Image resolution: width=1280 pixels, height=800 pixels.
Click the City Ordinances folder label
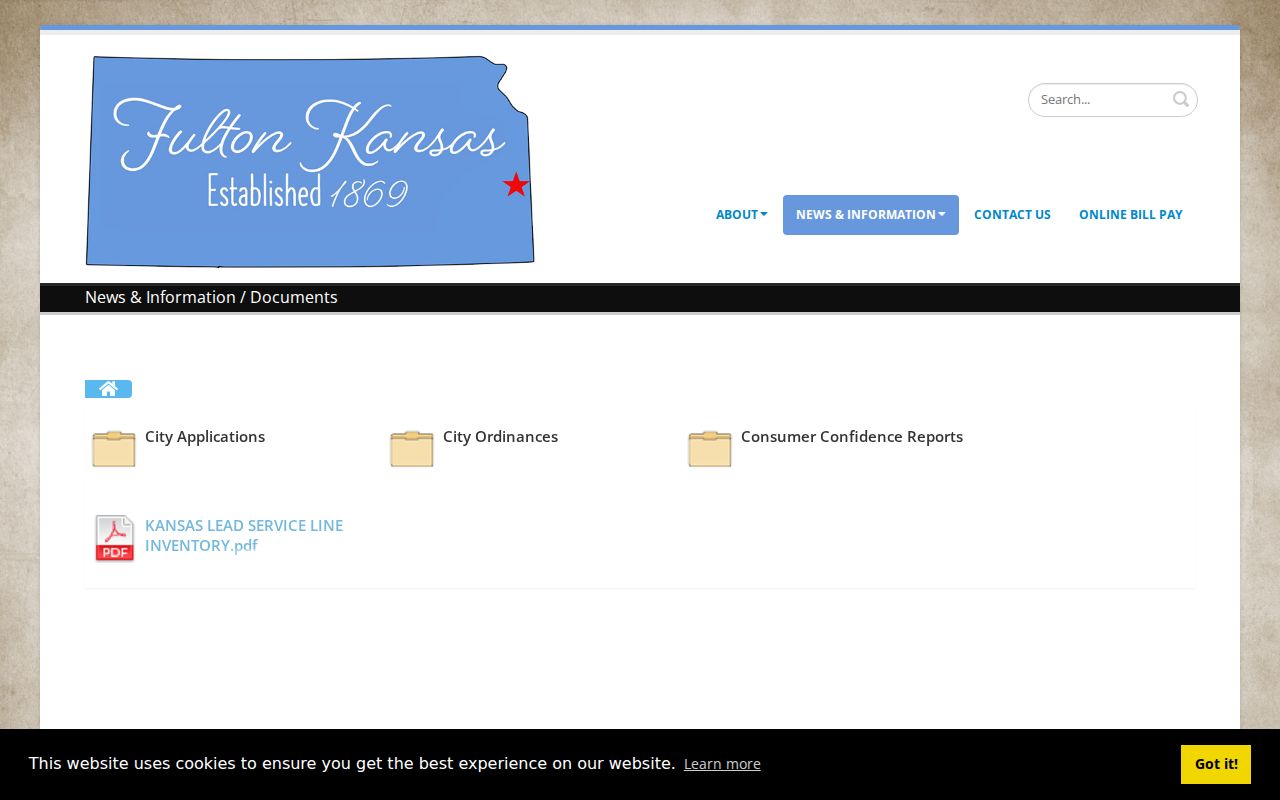point(500,437)
